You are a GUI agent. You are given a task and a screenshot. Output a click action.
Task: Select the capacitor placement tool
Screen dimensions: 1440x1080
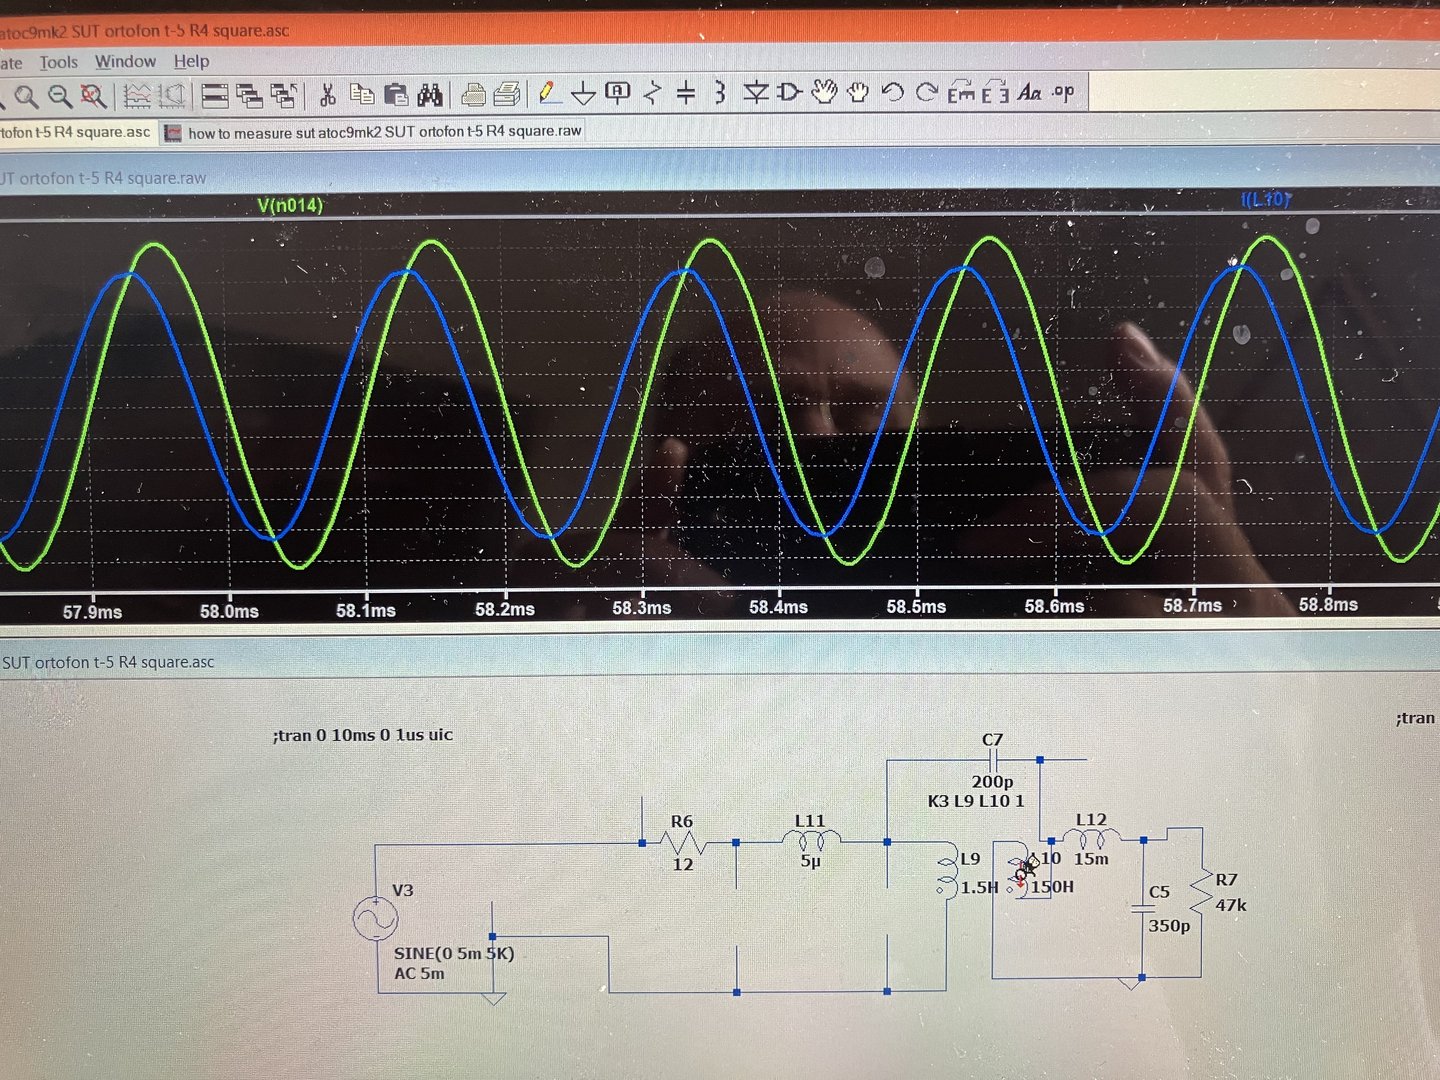coord(686,93)
